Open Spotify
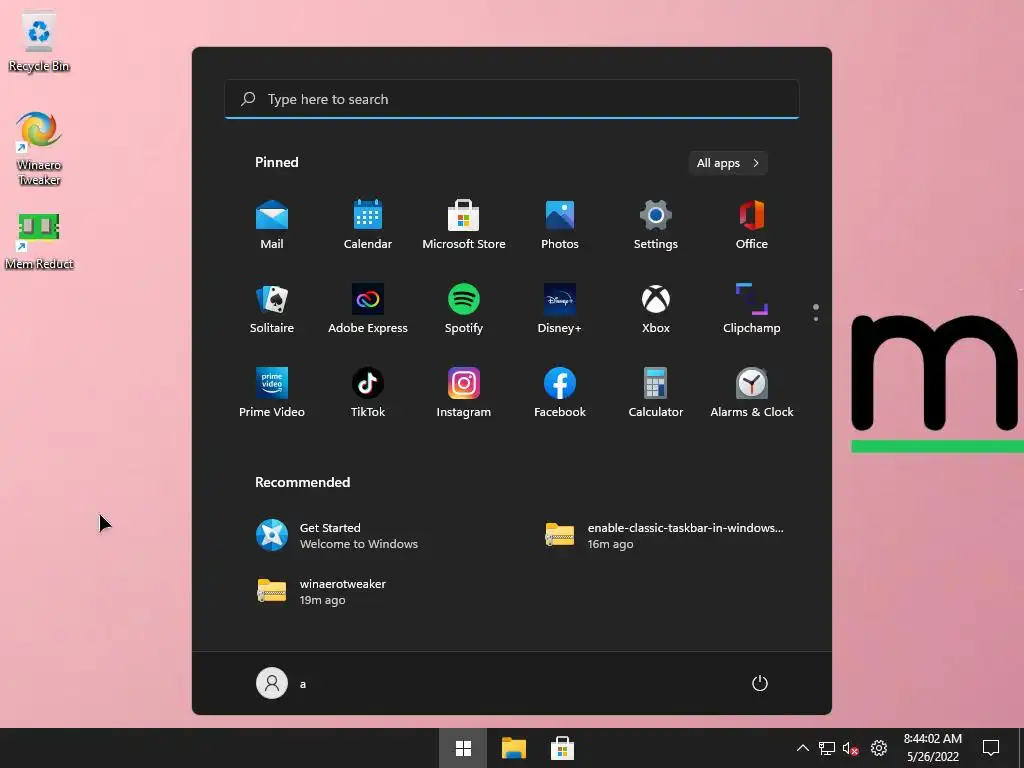 tap(464, 309)
